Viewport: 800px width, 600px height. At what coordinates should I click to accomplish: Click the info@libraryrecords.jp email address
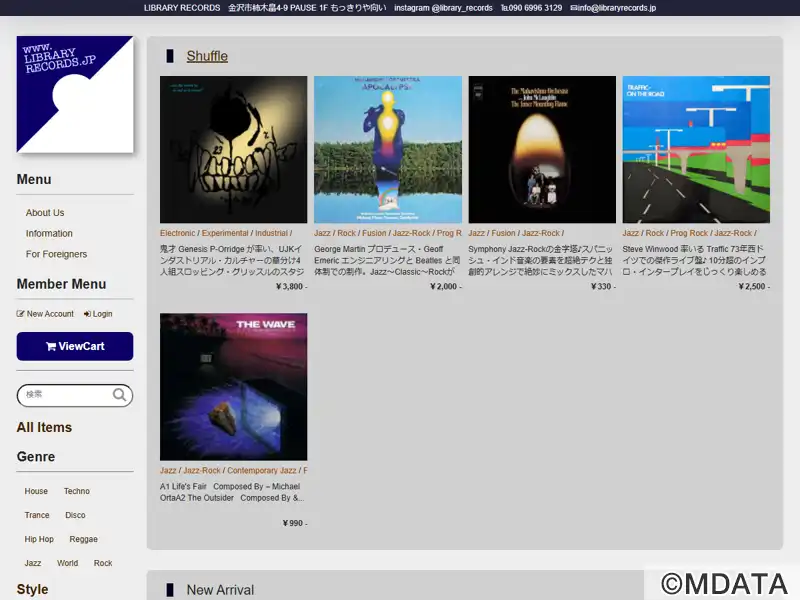613,8
